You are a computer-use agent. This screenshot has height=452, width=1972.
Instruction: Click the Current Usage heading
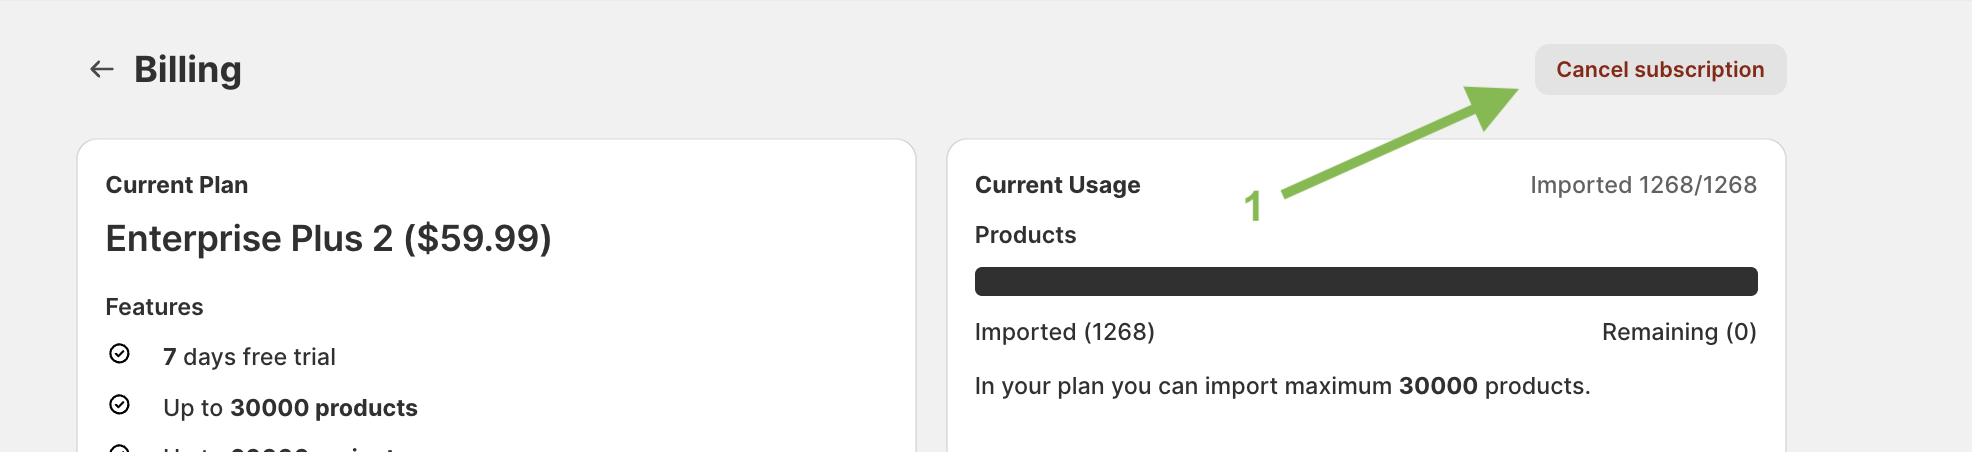1058,185
